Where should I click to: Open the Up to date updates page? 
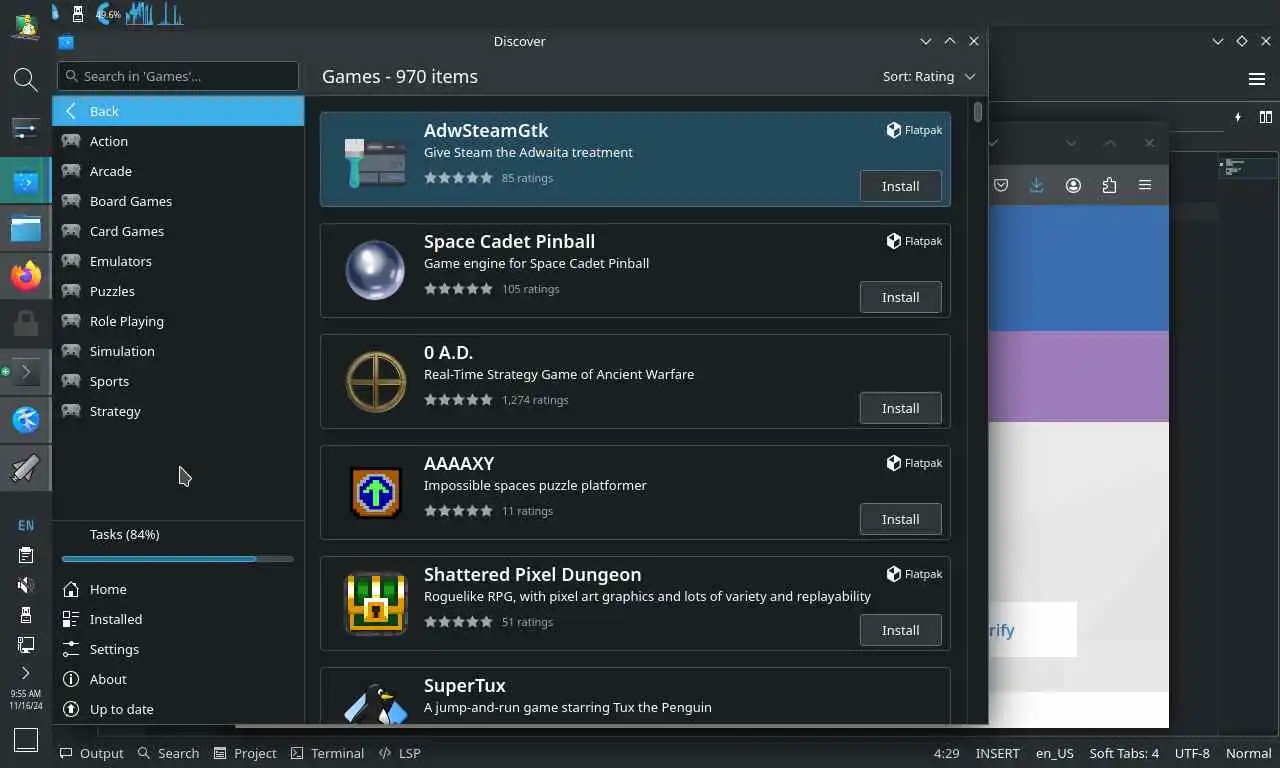[x=178, y=709]
